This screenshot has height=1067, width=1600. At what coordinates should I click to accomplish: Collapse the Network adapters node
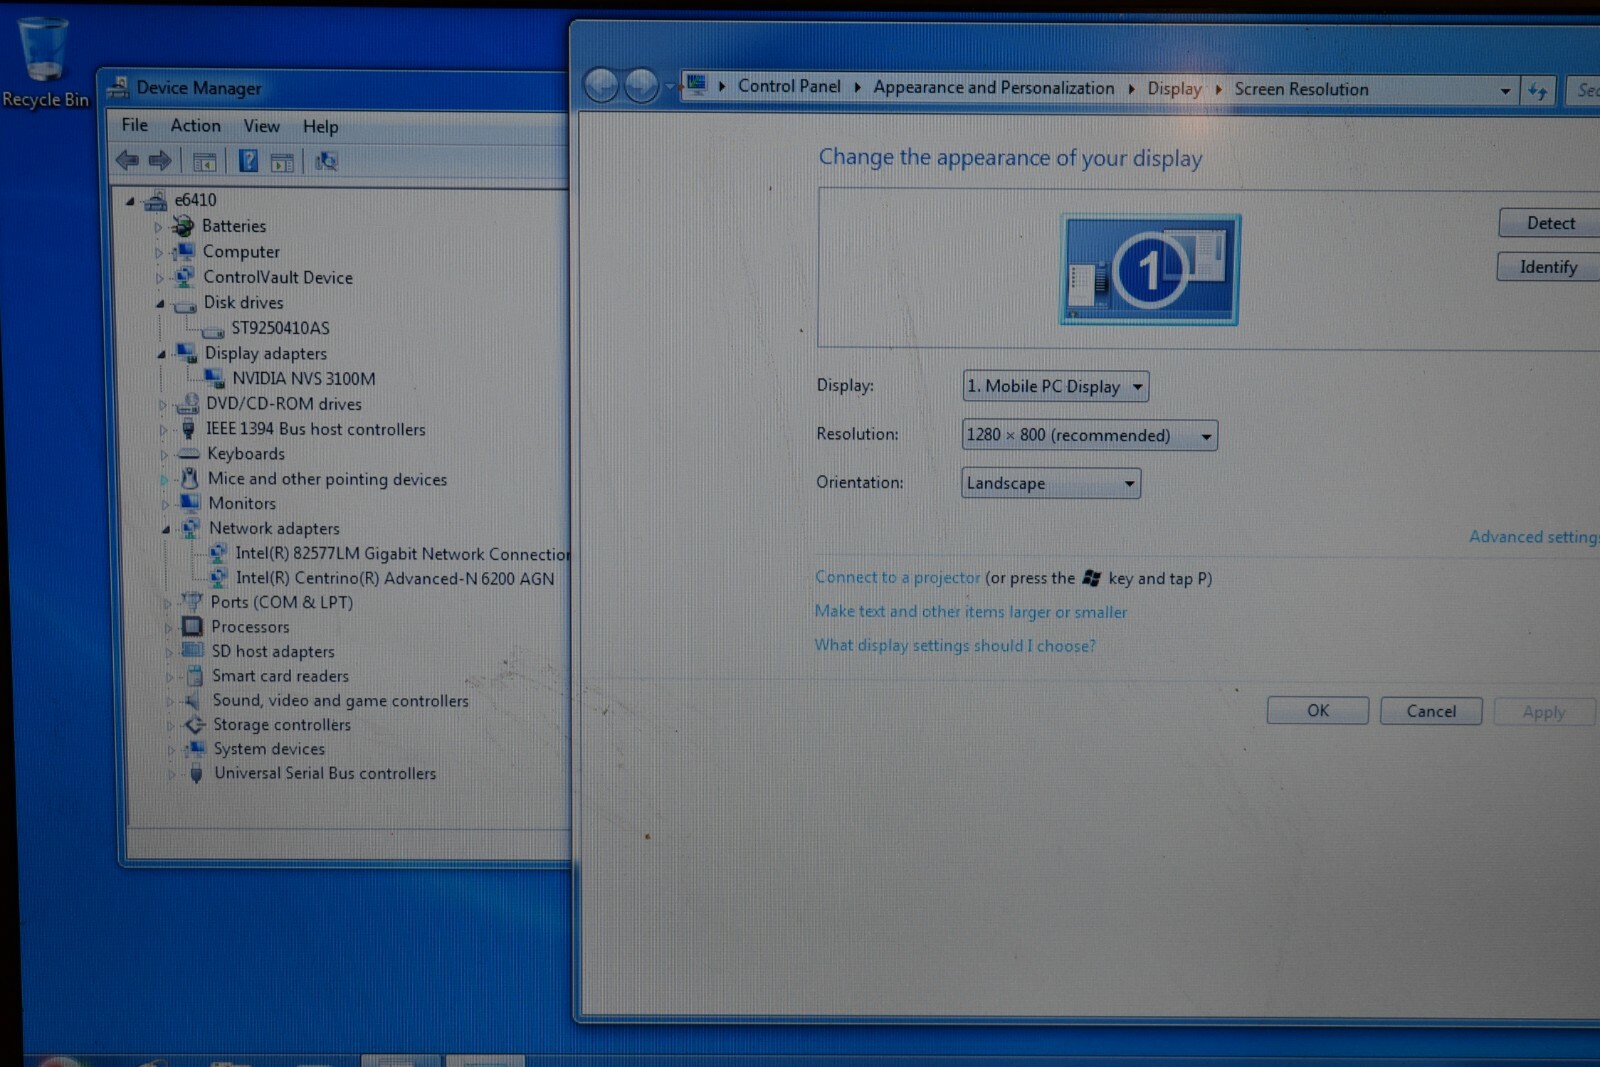pyautogui.click(x=166, y=529)
